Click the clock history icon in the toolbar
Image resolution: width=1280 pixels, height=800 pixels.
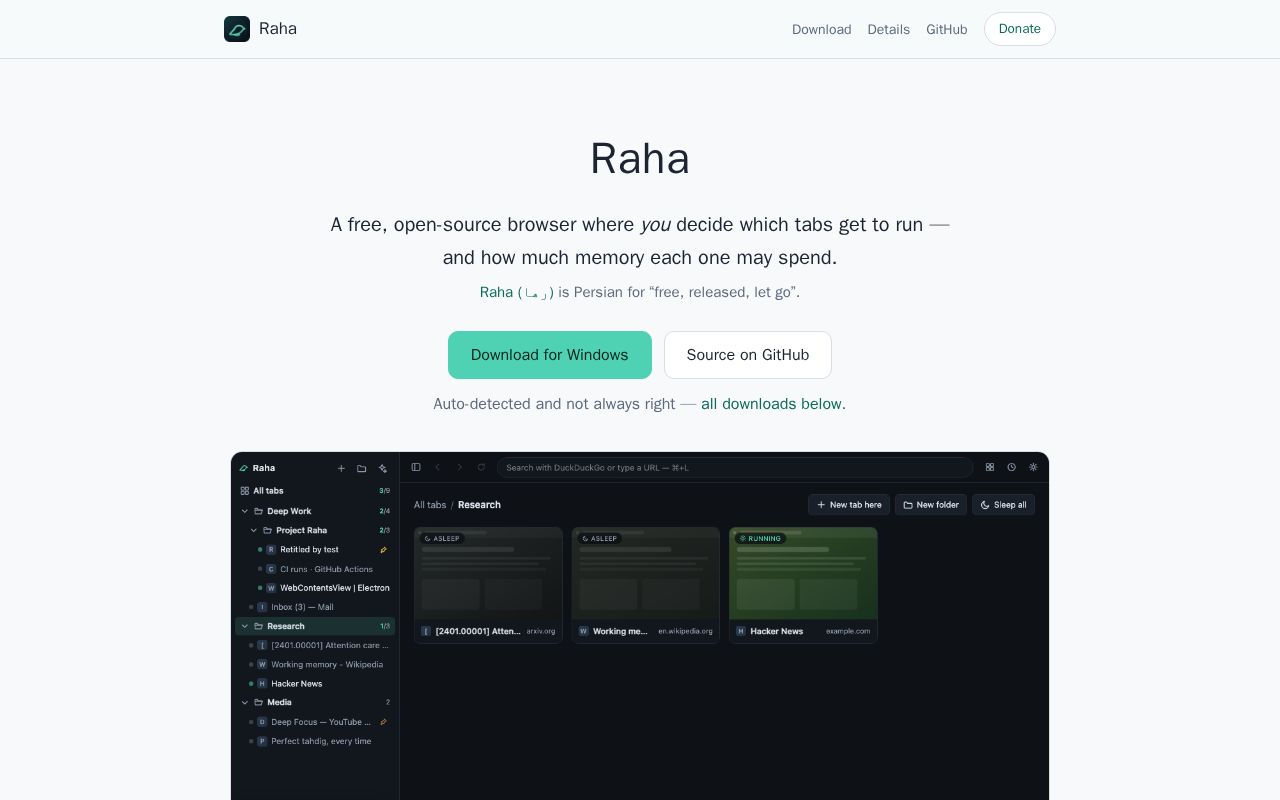pyautogui.click(x=1012, y=467)
